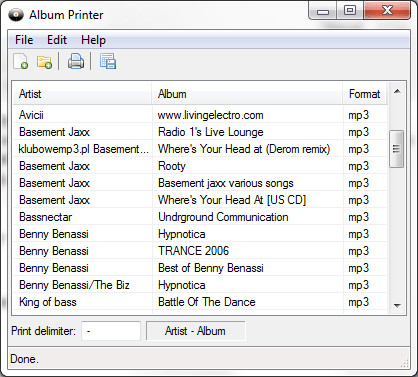Click the Done. status bar text
This screenshot has width=418, height=377.
click(x=24, y=359)
